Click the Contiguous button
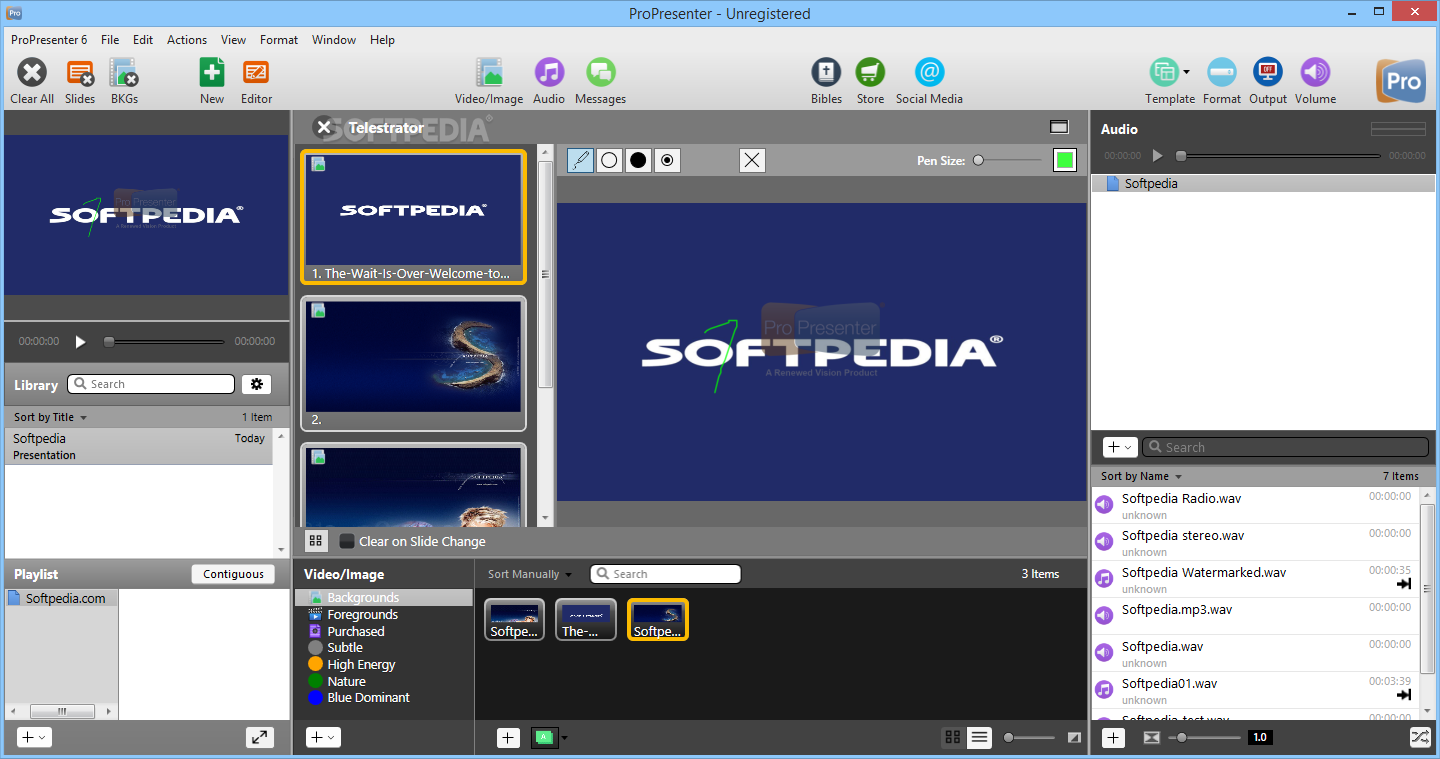Image resolution: width=1440 pixels, height=759 pixels. tap(233, 574)
